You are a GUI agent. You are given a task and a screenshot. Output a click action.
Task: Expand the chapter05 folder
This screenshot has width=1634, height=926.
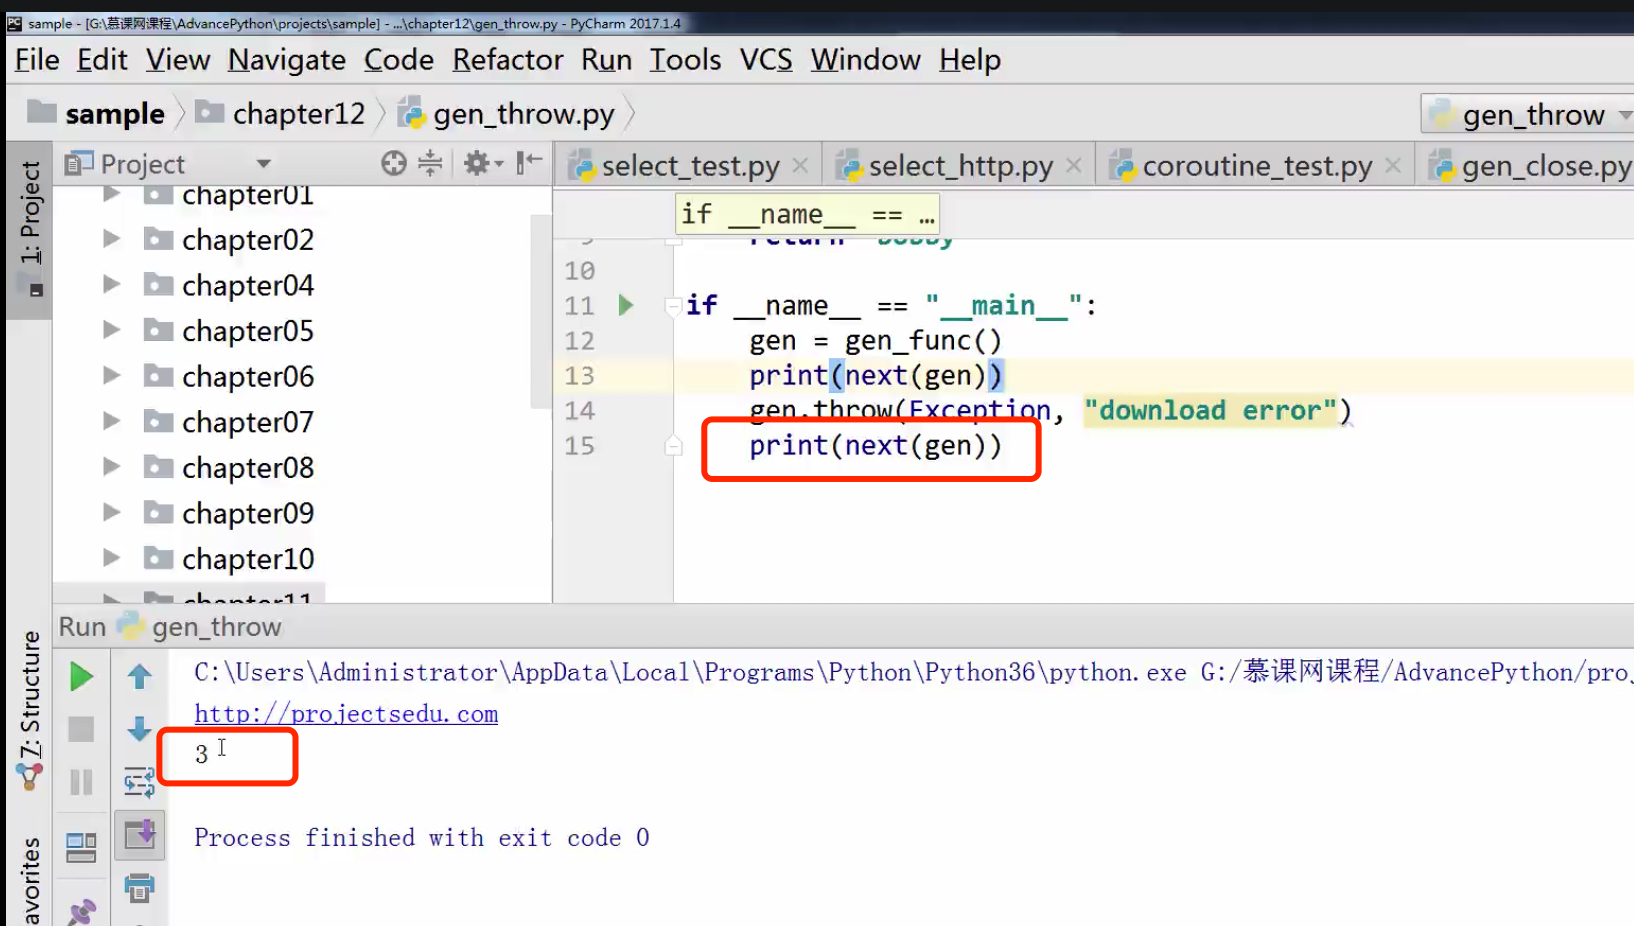[x=111, y=330]
